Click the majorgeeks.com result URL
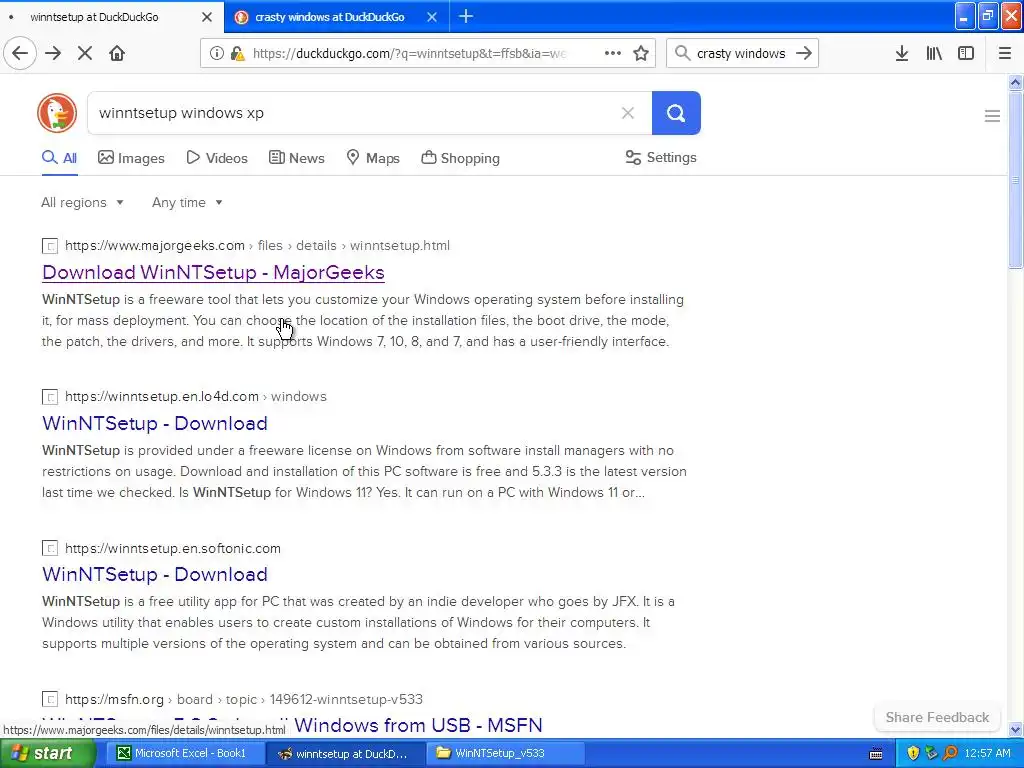 click(257, 246)
